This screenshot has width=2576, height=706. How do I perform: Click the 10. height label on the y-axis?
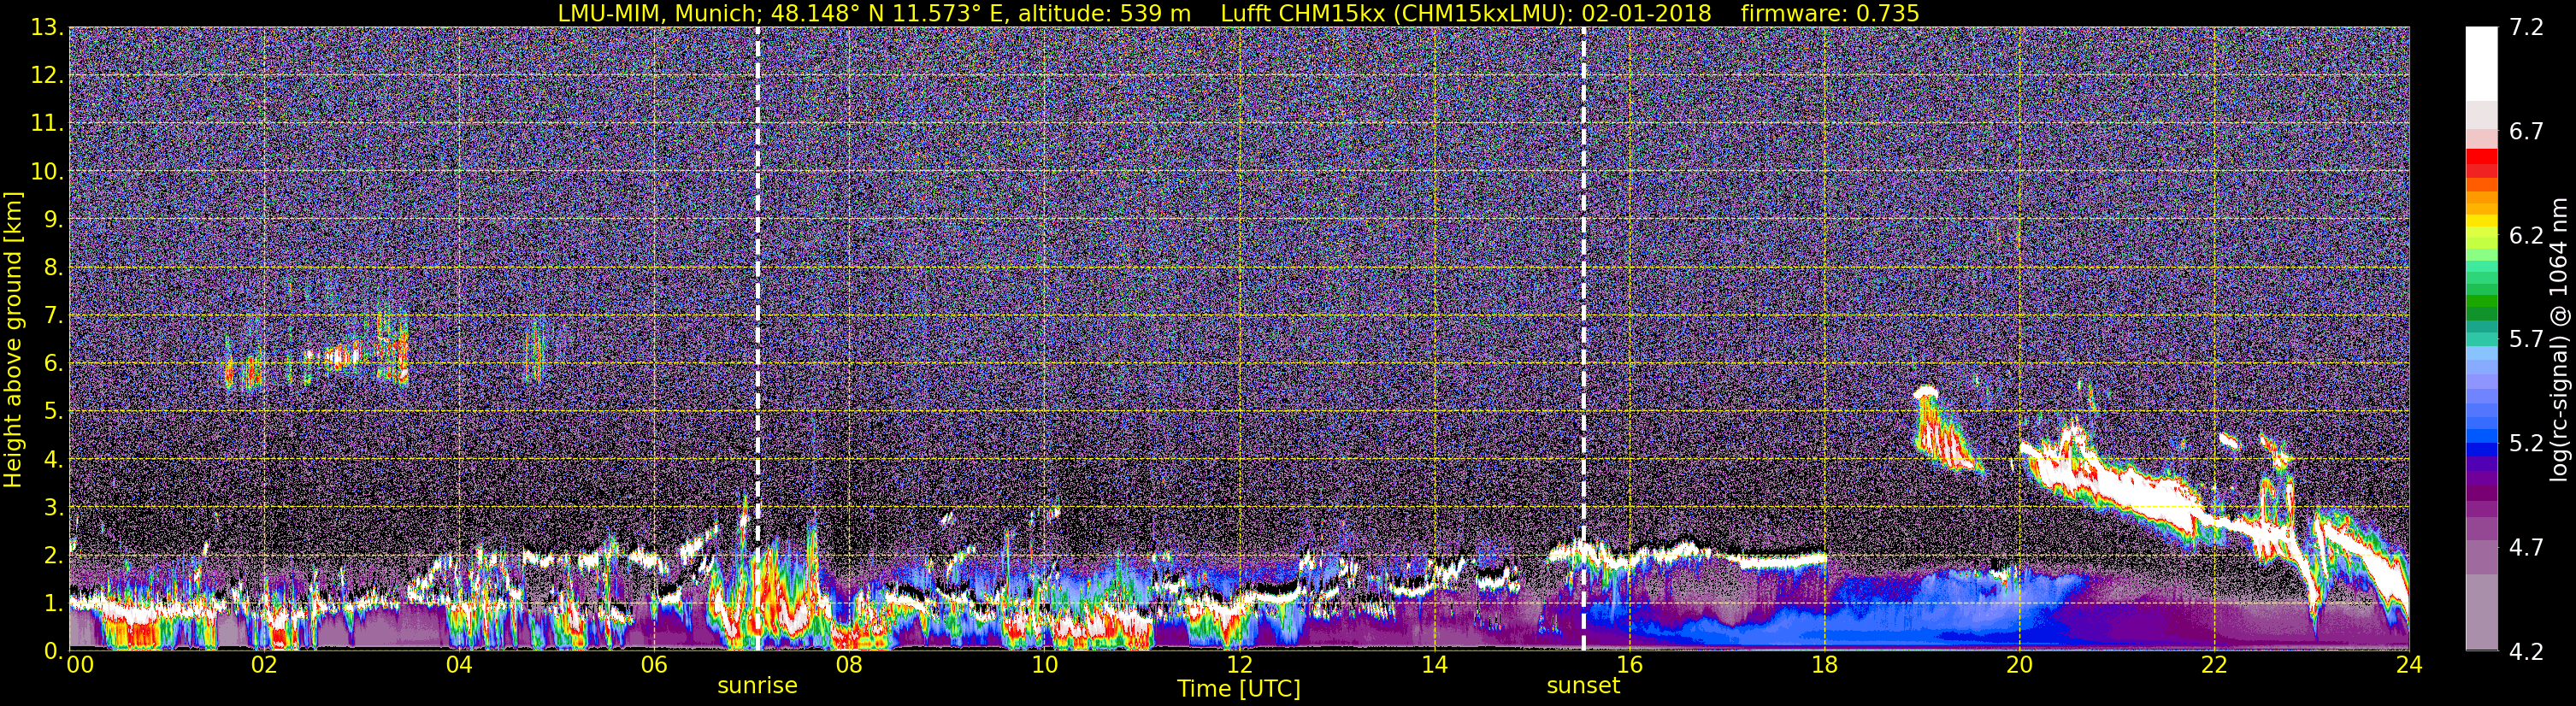(47, 172)
